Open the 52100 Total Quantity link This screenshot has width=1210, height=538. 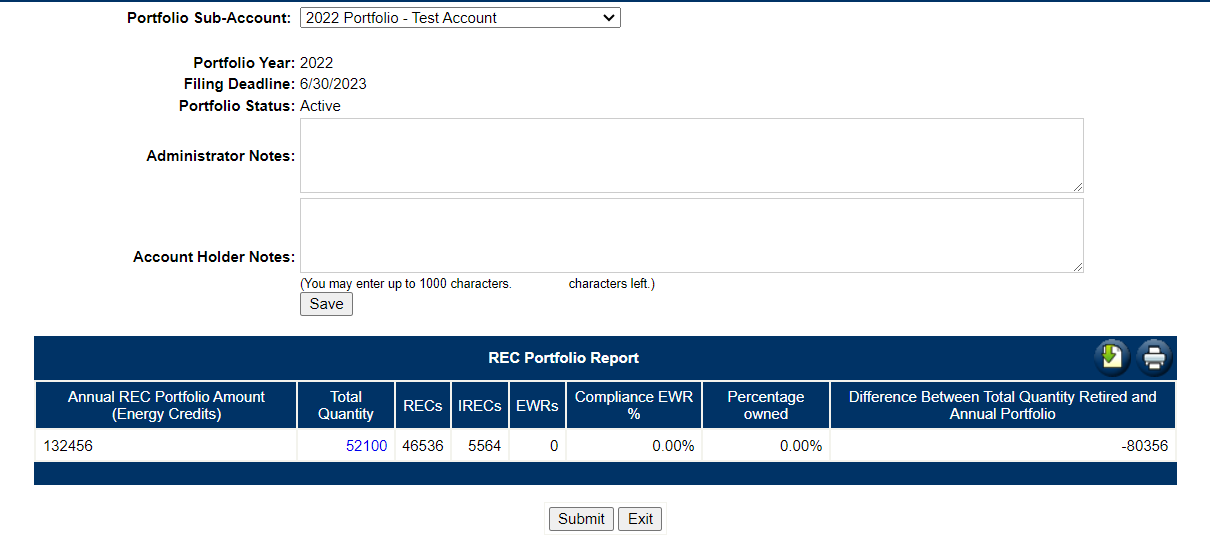[x=366, y=446]
